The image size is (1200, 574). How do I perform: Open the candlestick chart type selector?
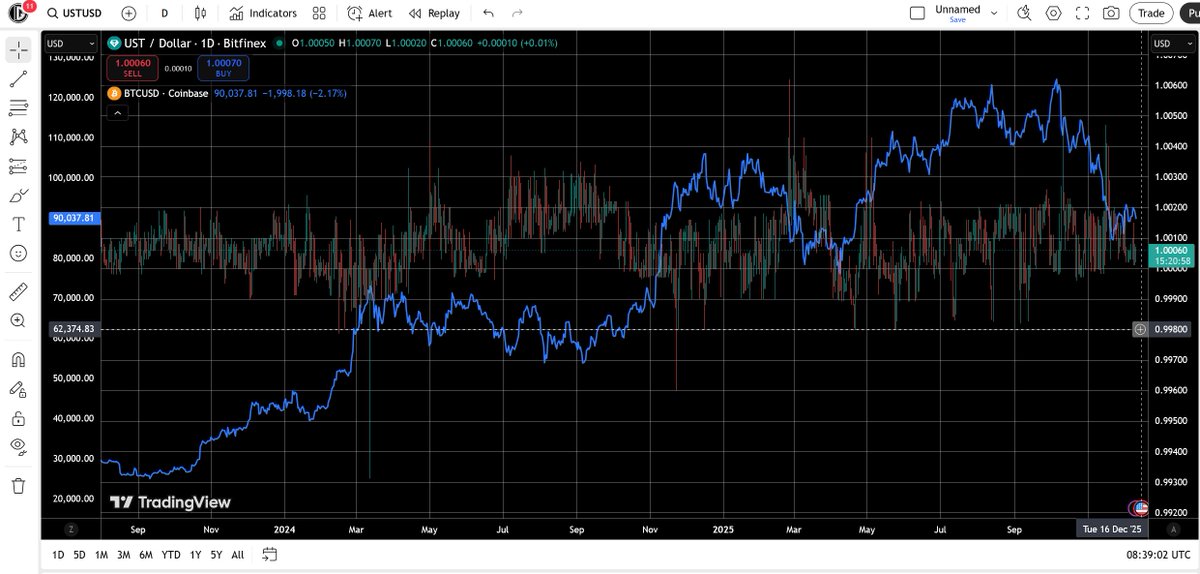click(x=200, y=13)
